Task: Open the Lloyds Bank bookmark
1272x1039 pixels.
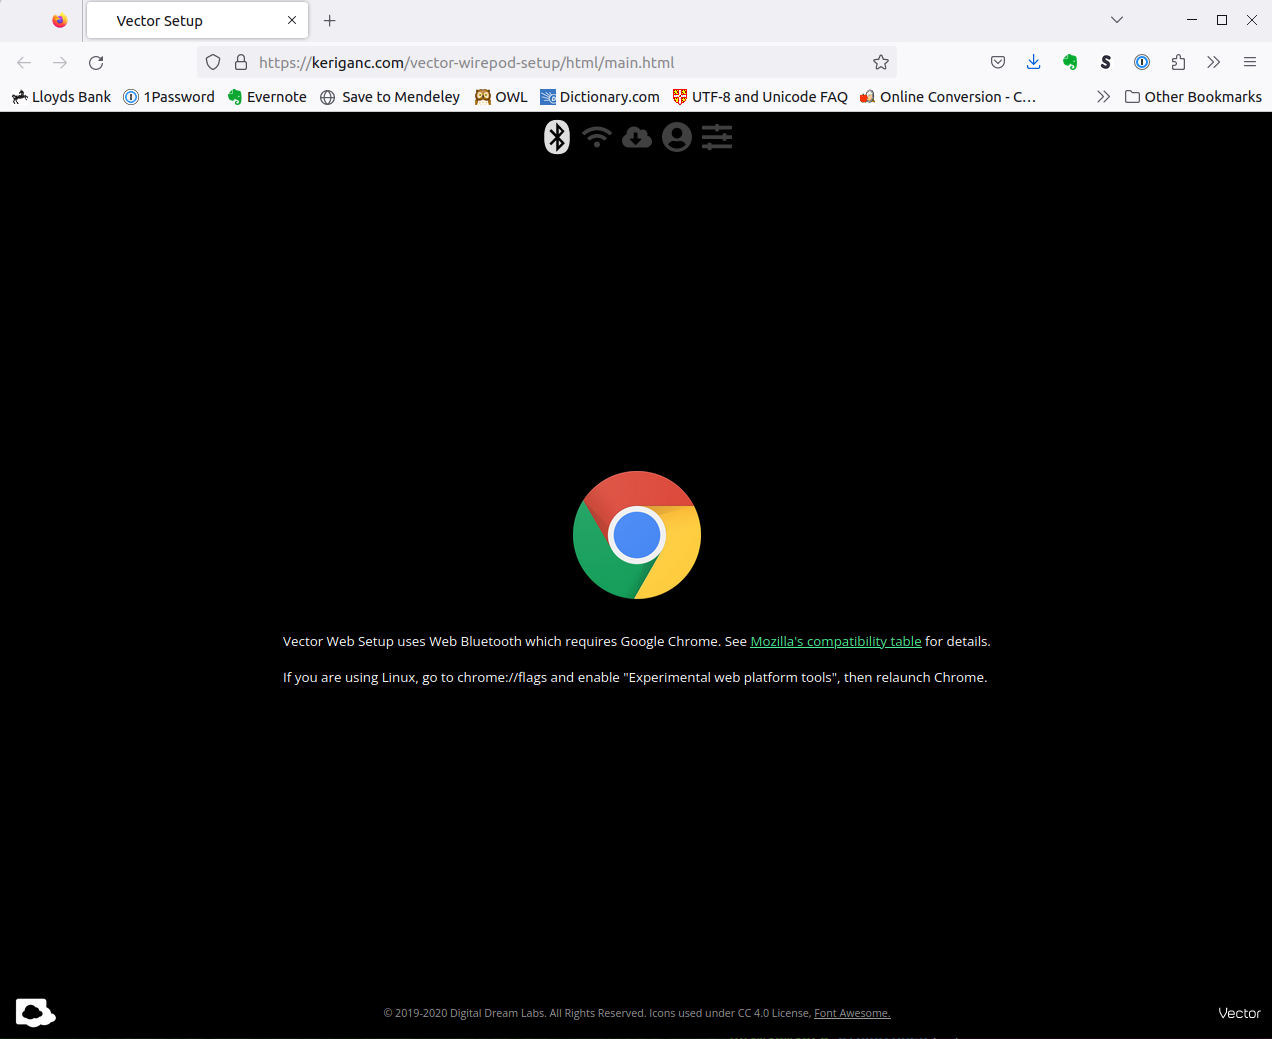Action: pyautogui.click(x=62, y=97)
